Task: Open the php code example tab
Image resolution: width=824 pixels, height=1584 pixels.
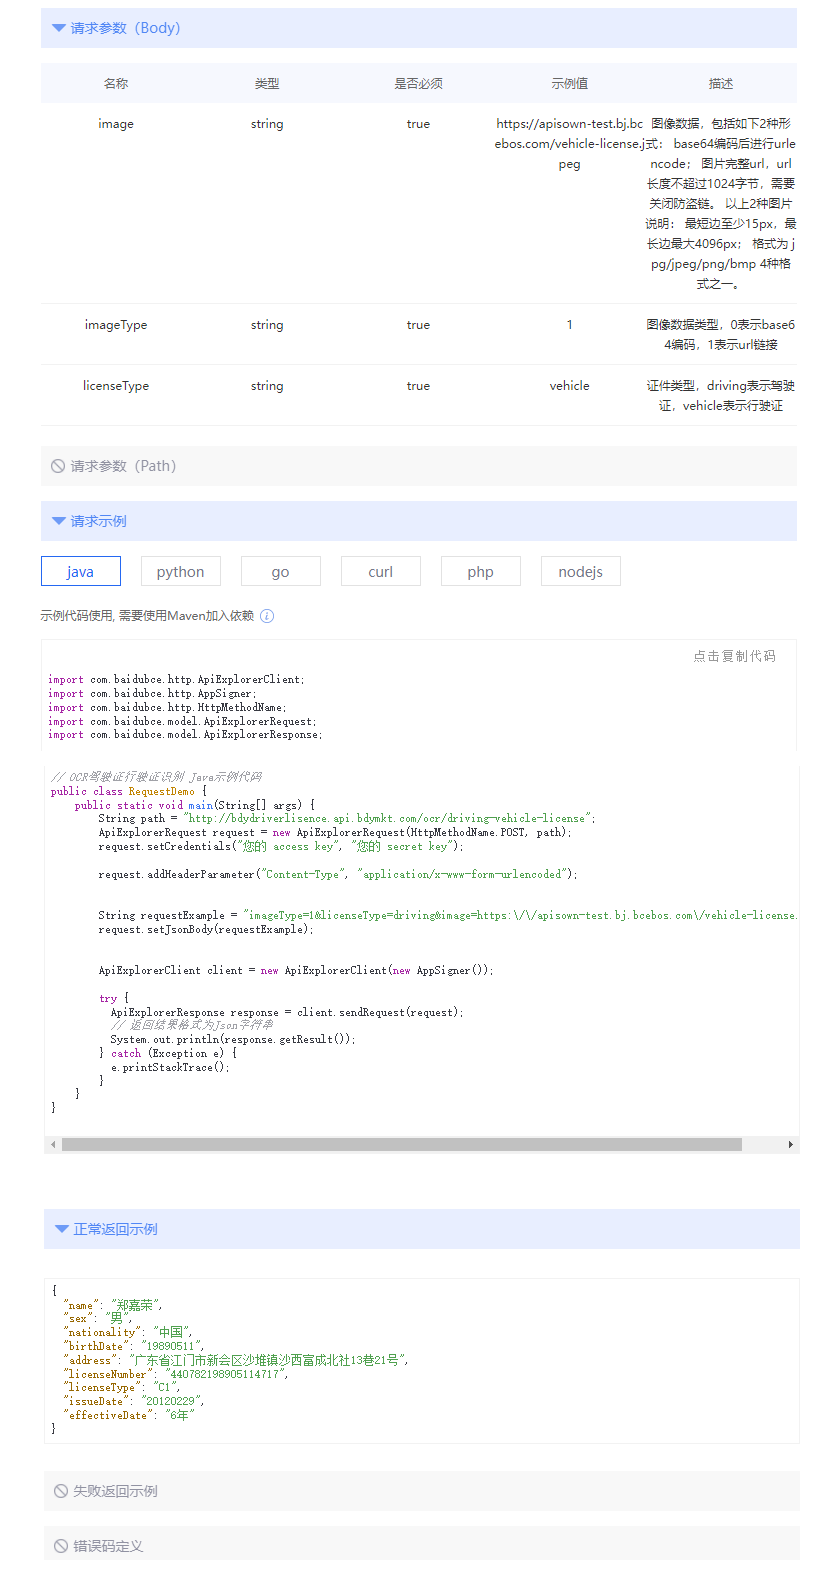Action: click(x=481, y=572)
